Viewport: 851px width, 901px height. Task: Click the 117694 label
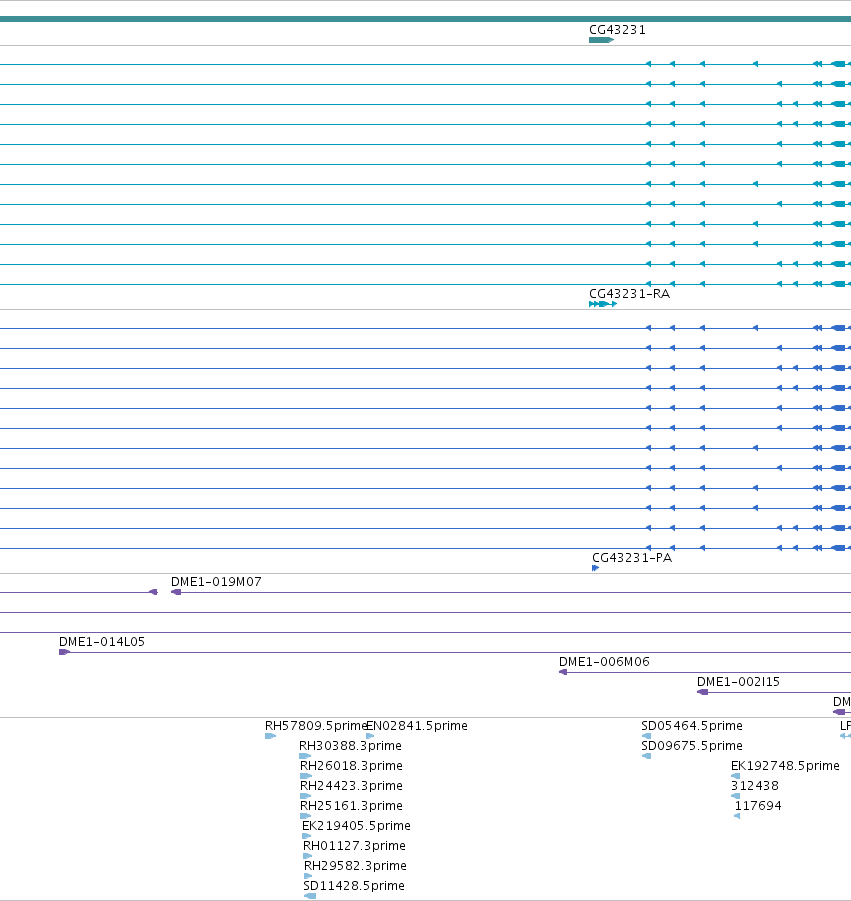[x=758, y=806]
